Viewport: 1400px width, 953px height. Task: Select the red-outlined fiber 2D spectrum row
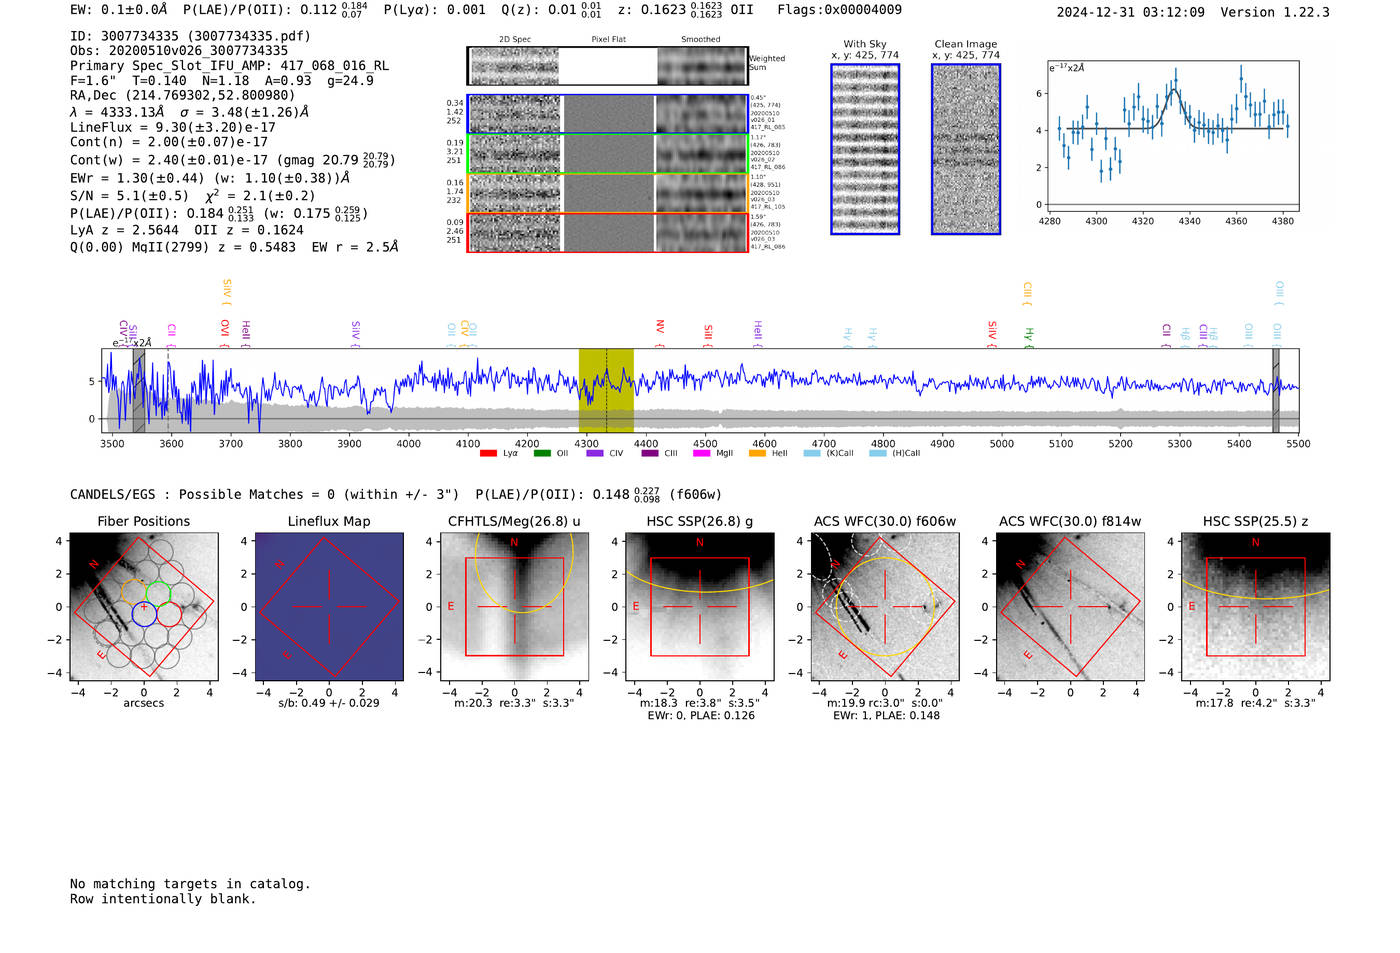607,232
